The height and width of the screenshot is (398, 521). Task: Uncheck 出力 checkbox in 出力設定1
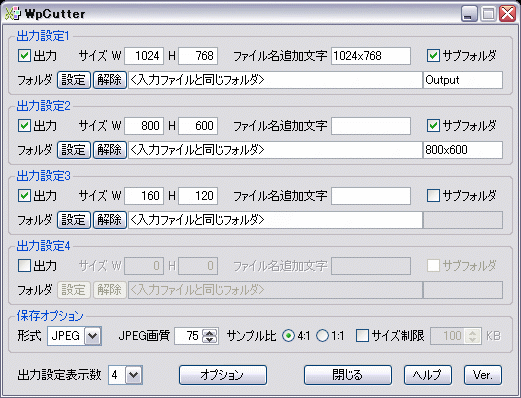[24, 56]
